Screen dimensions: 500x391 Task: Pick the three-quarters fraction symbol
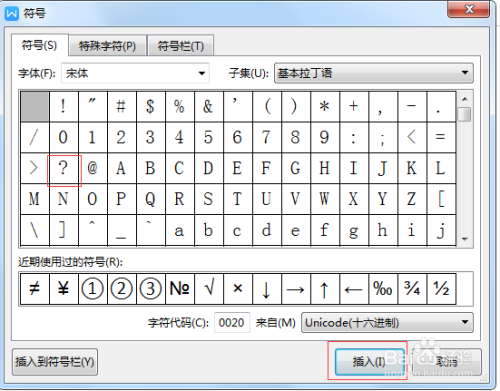pyautogui.click(x=412, y=289)
